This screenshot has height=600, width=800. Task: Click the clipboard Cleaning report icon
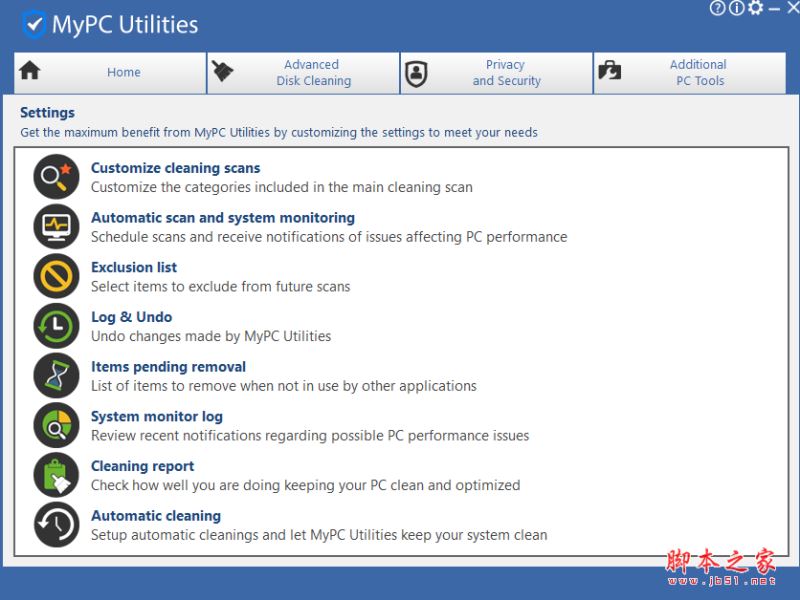pyautogui.click(x=57, y=474)
